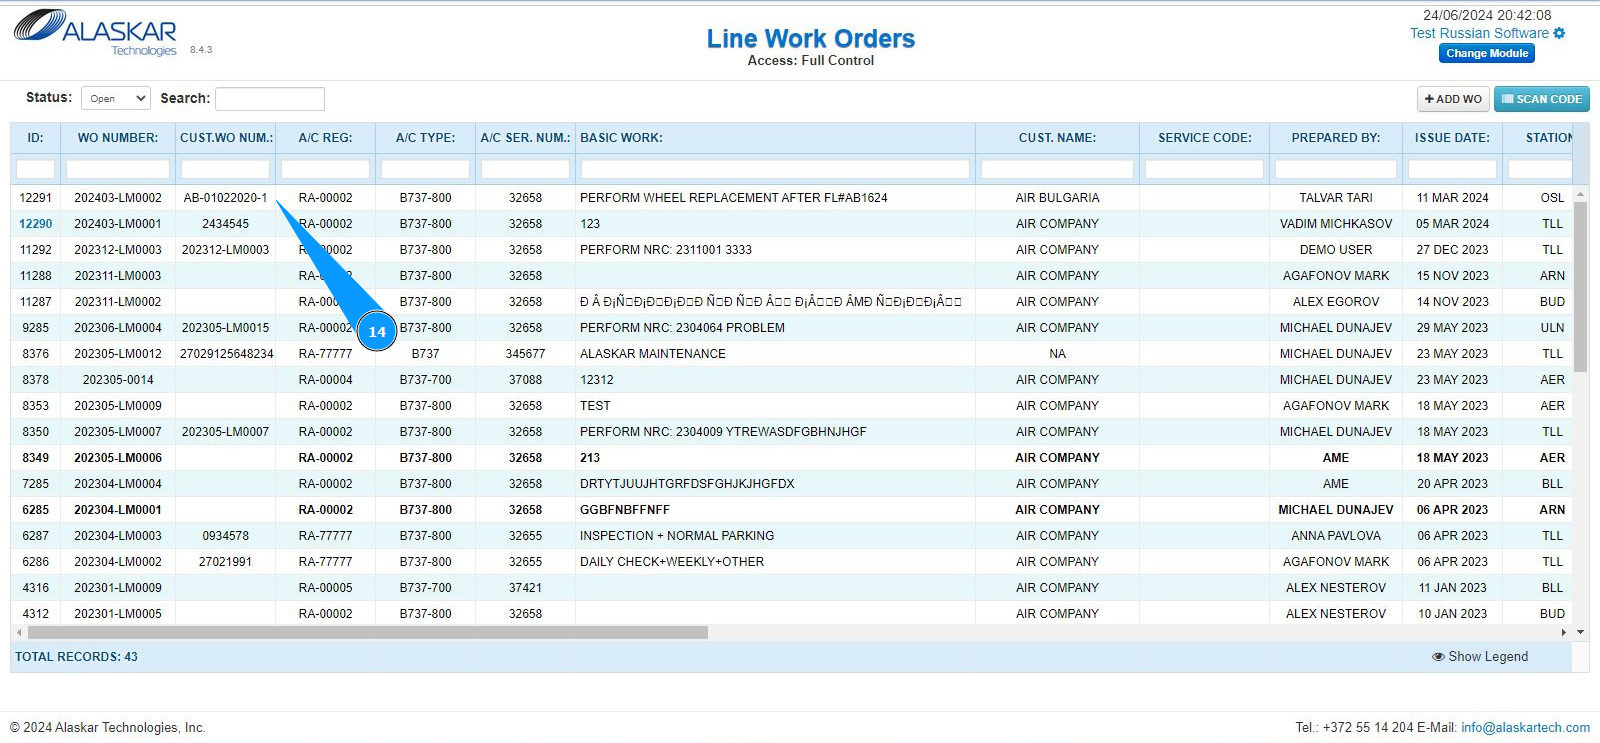1600x743 pixels.
Task: Click prepared by TALVAR TARI
Action: [1336, 198]
